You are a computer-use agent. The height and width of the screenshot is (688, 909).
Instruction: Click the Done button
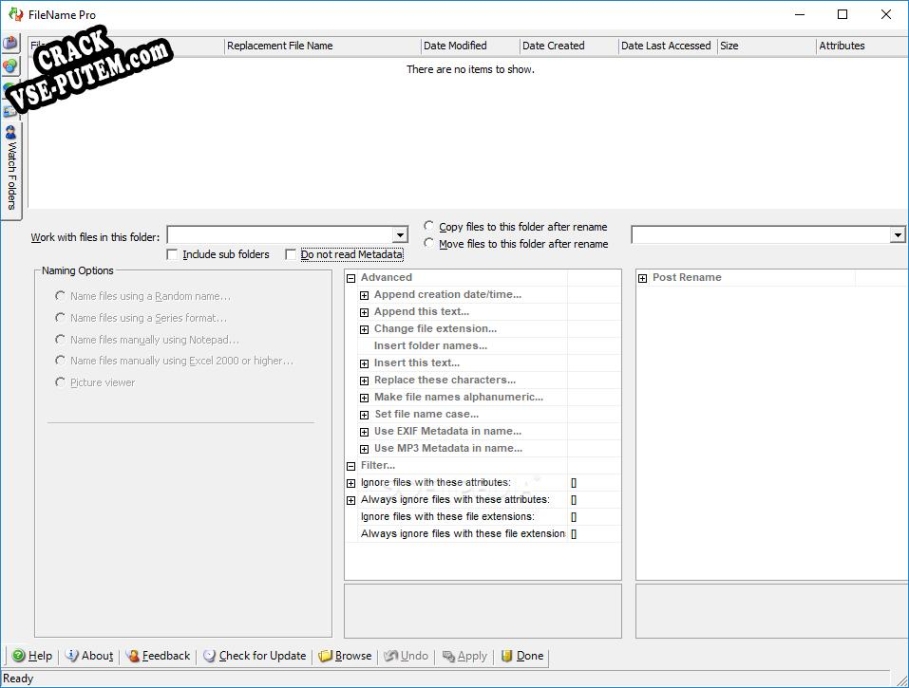point(522,656)
